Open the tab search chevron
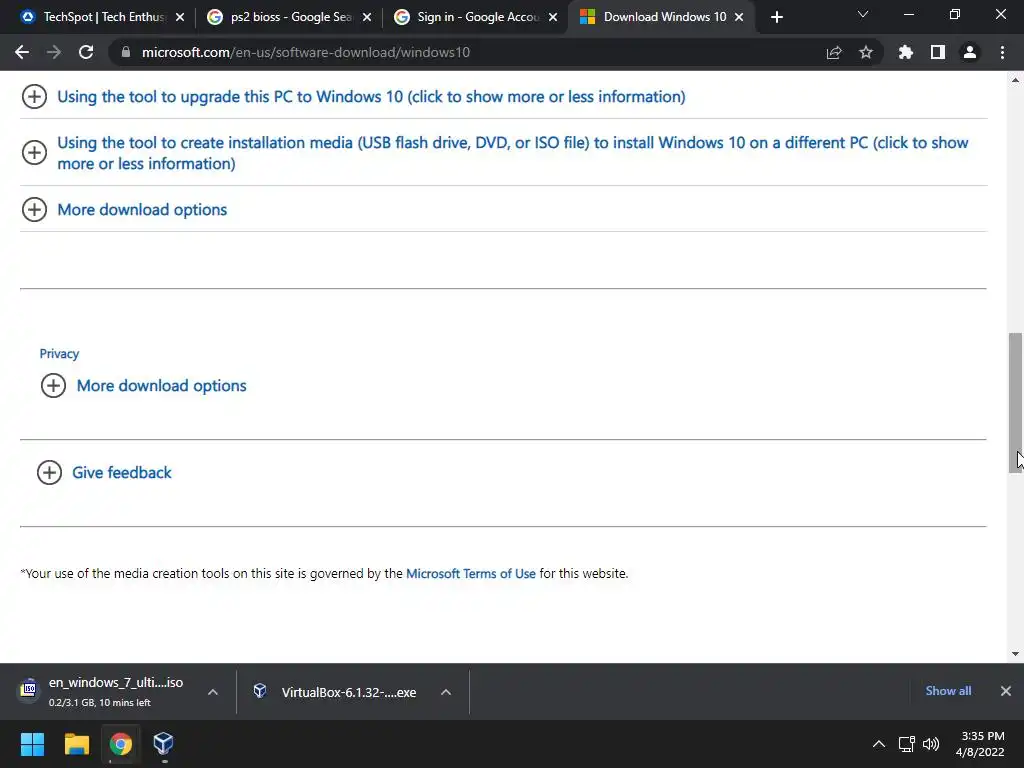This screenshot has width=1024, height=768. 863,14
